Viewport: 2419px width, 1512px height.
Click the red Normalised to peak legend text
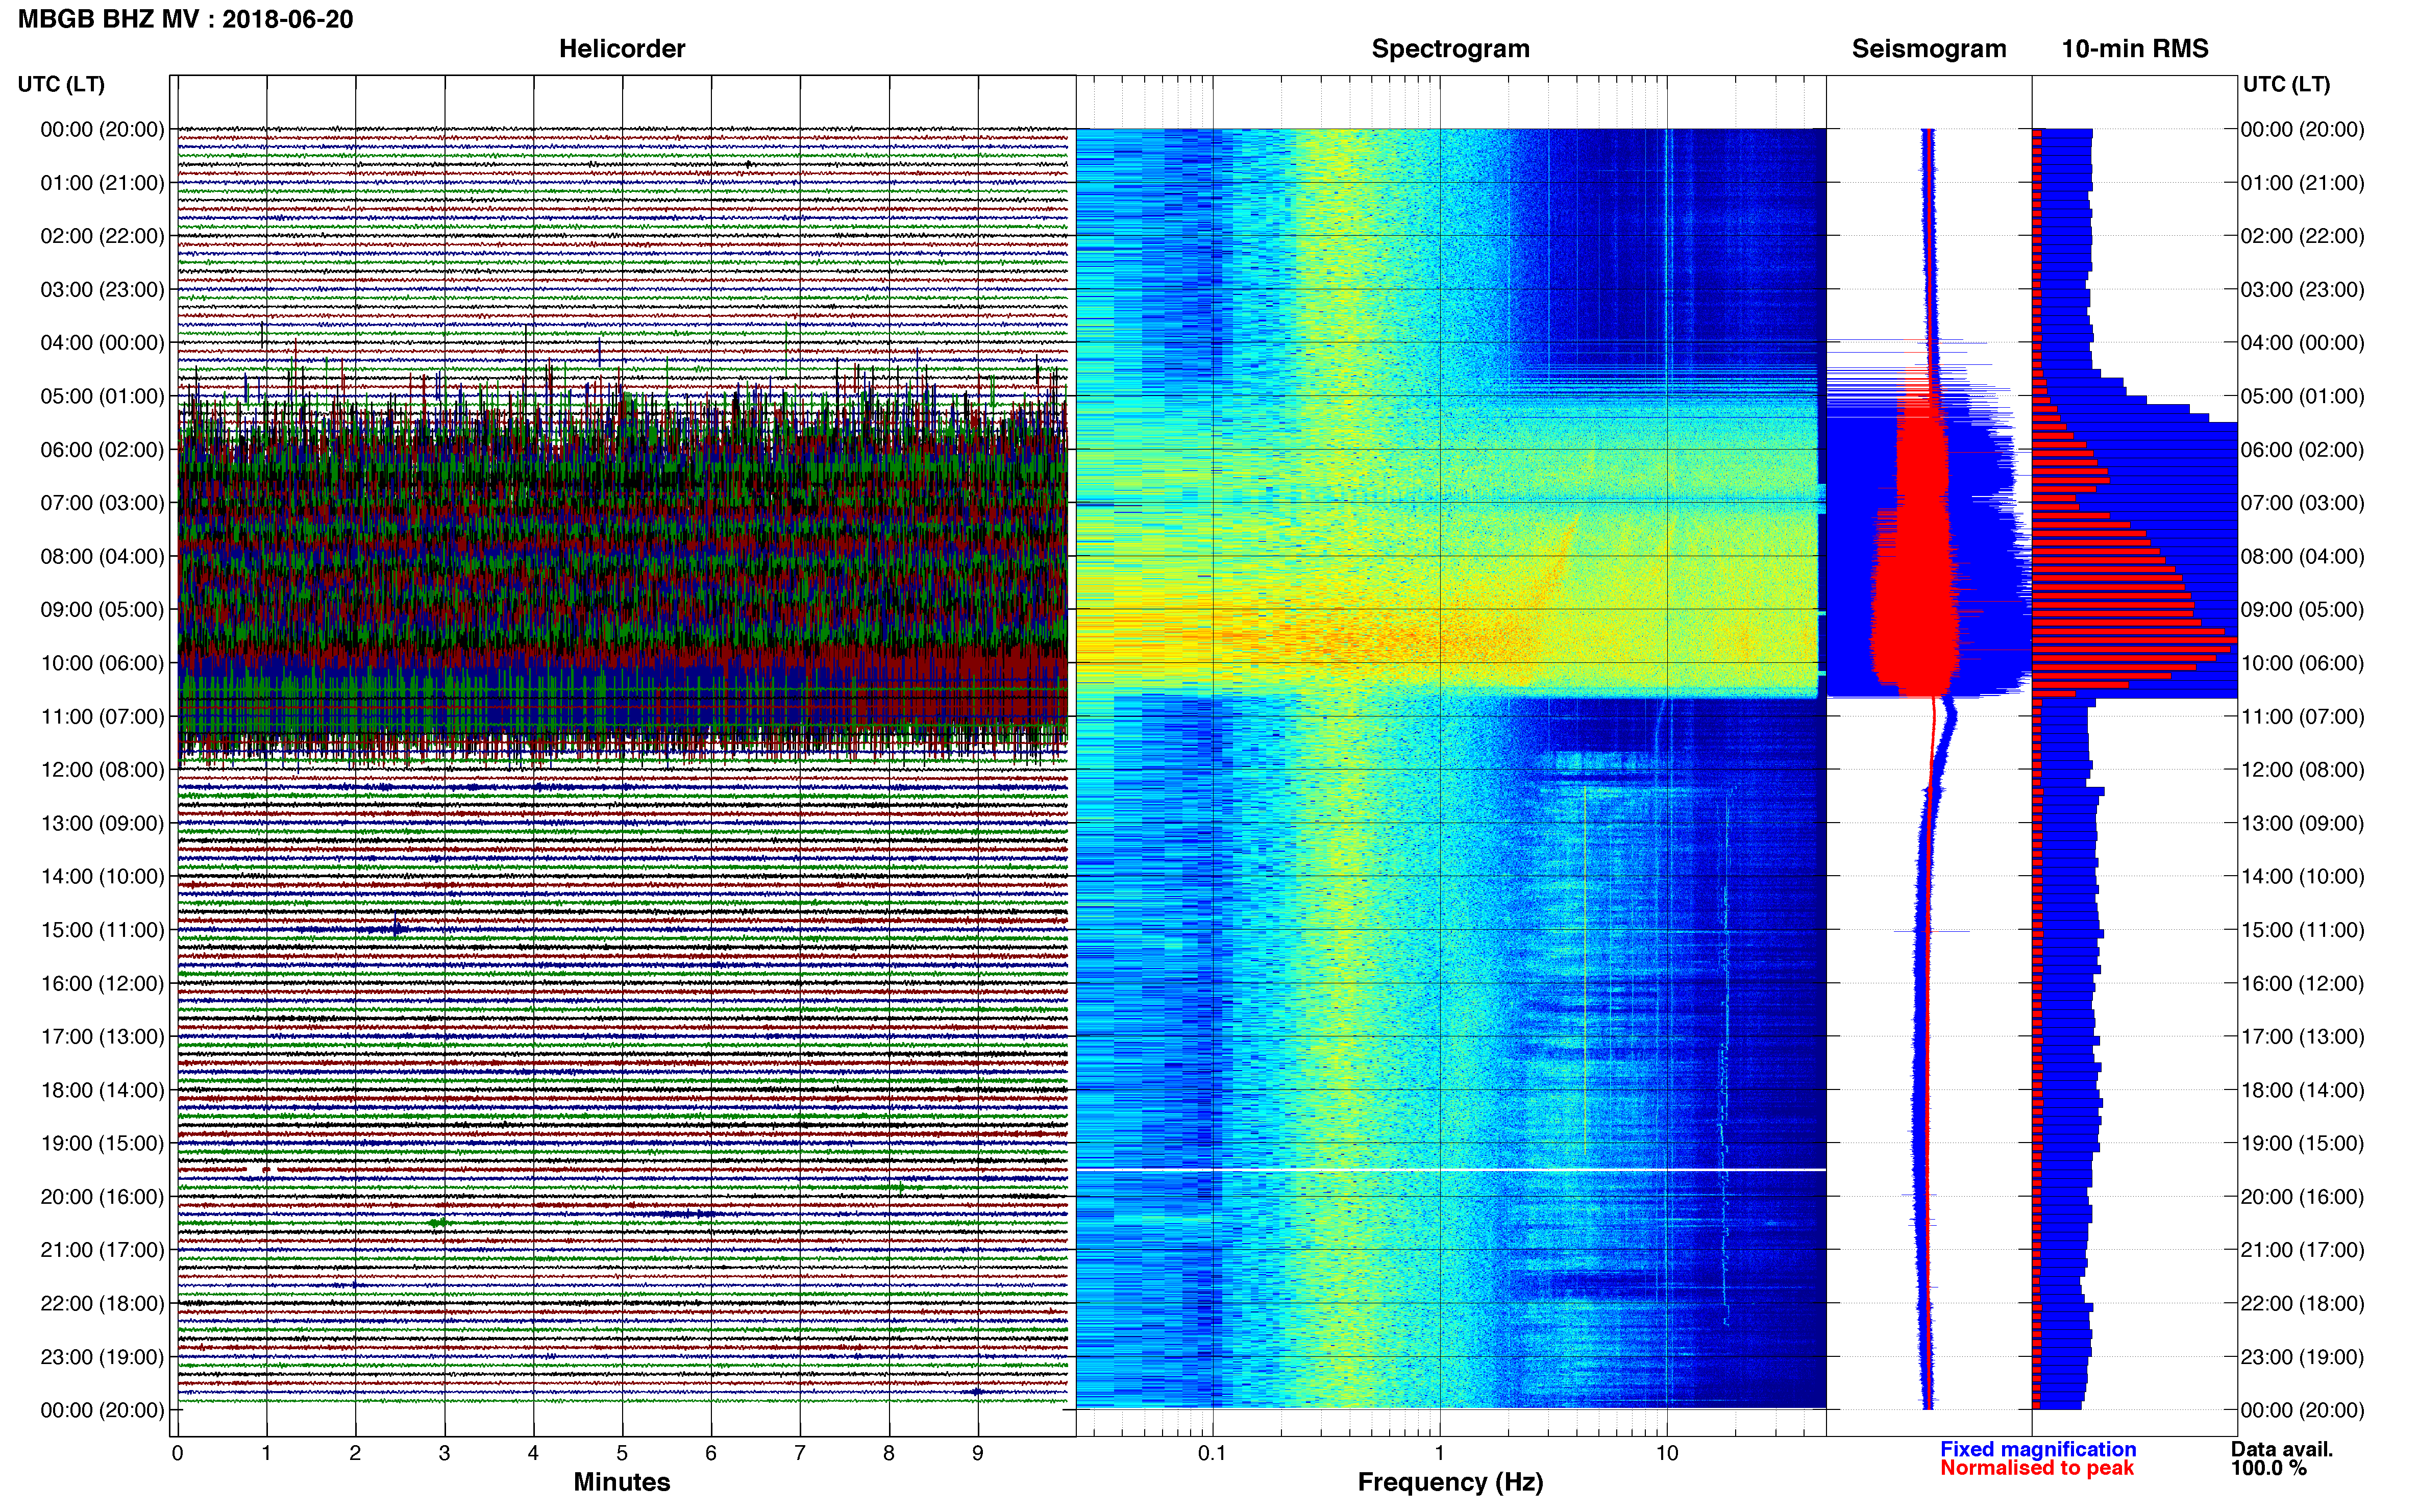pyautogui.click(x=2037, y=1468)
